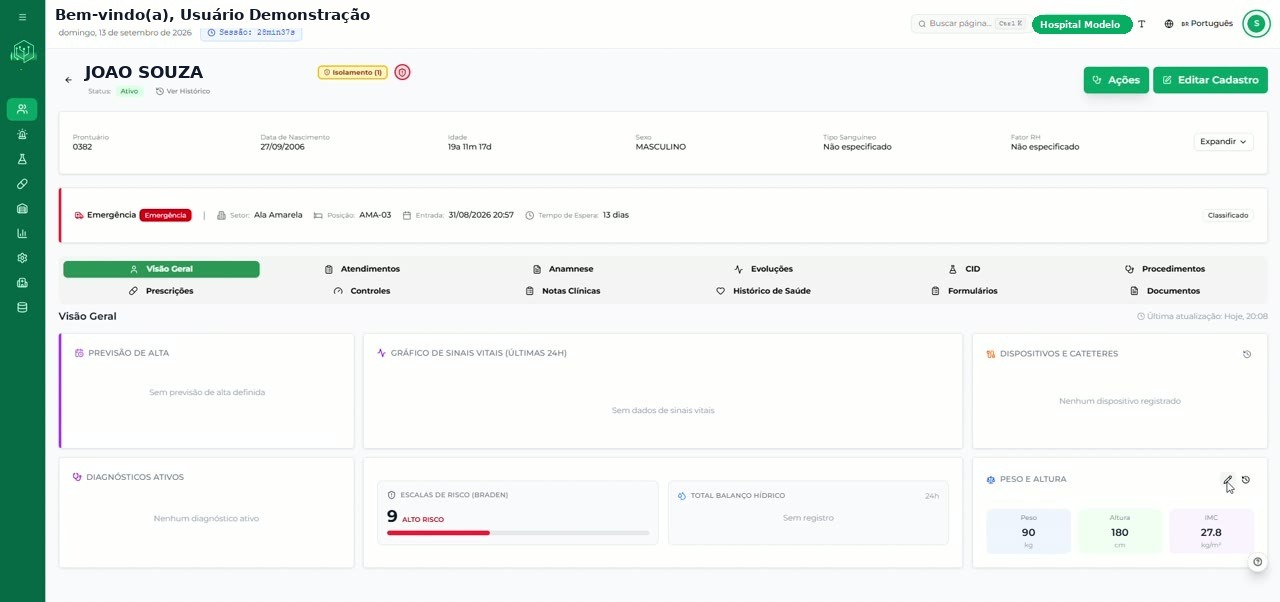Click the Classificado status badge
Viewport: 1280px width, 602px height.
pyautogui.click(x=1227, y=215)
